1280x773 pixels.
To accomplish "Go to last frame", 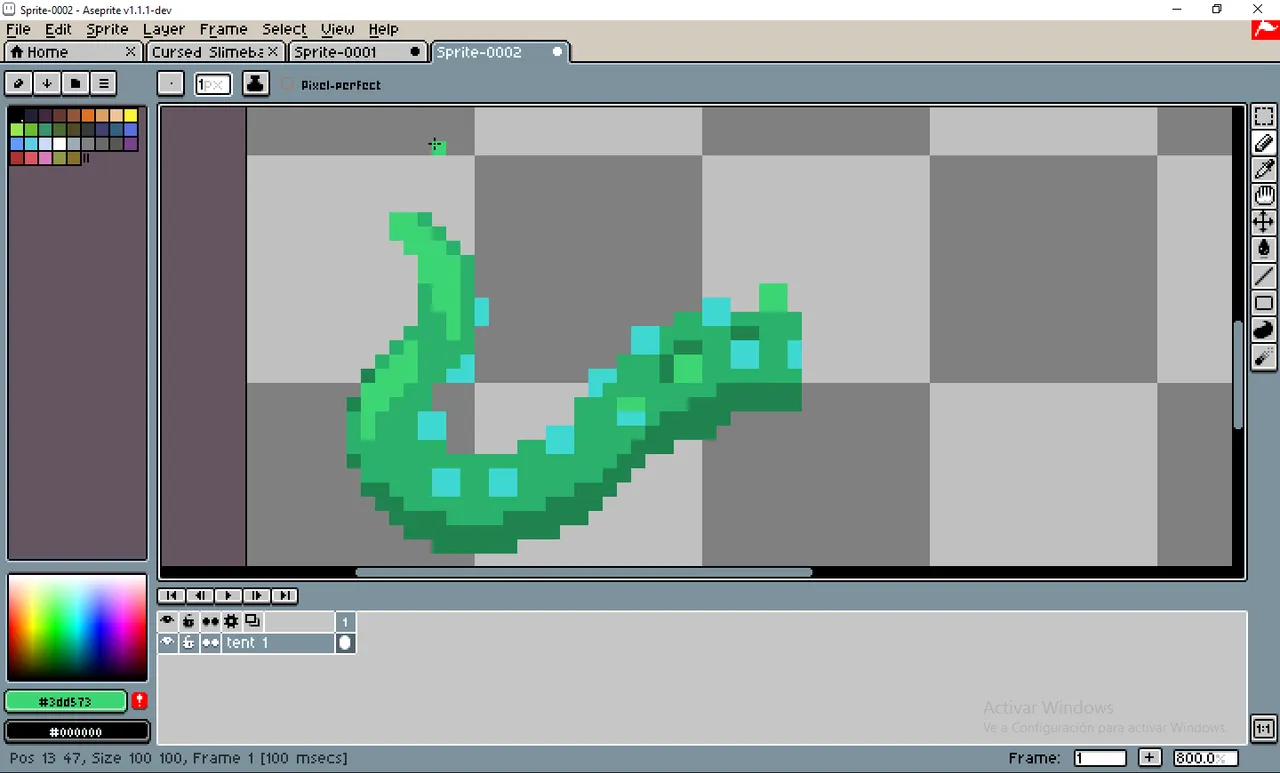I will [285, 595].
